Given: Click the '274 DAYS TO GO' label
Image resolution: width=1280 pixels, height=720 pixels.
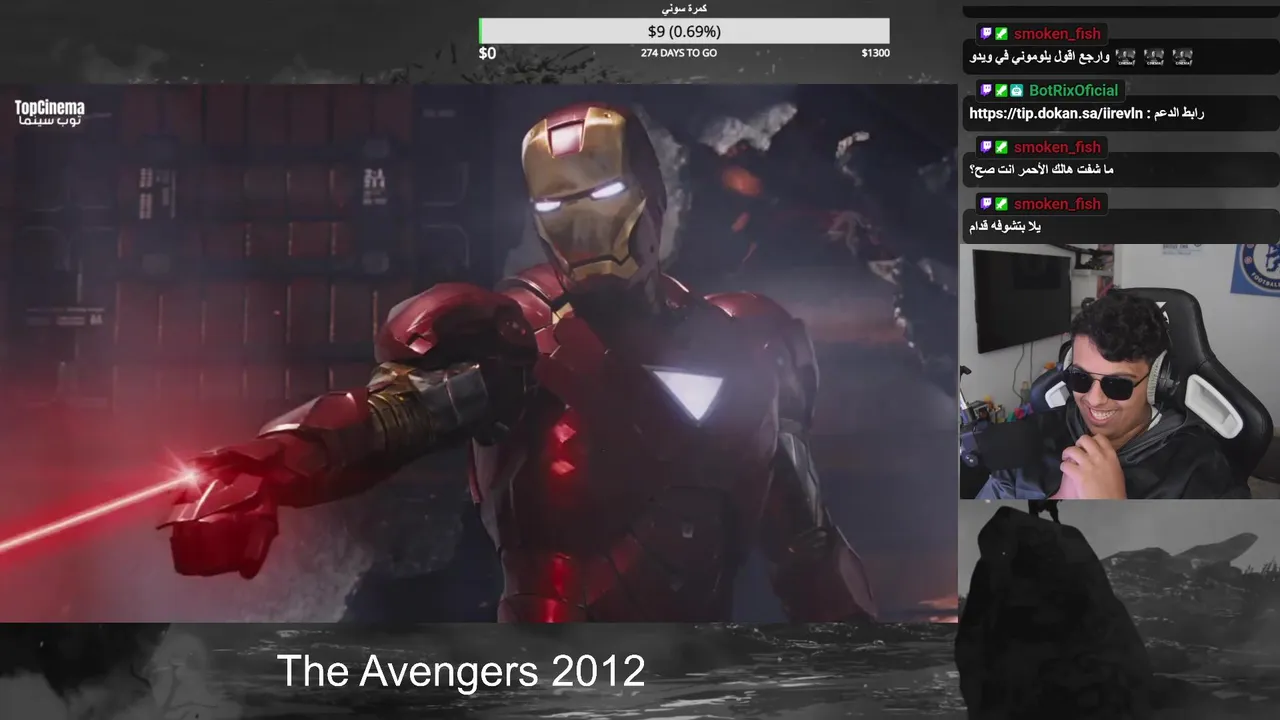Looking at the screenshot, I should pyautogui.click(x=679, y=53).
